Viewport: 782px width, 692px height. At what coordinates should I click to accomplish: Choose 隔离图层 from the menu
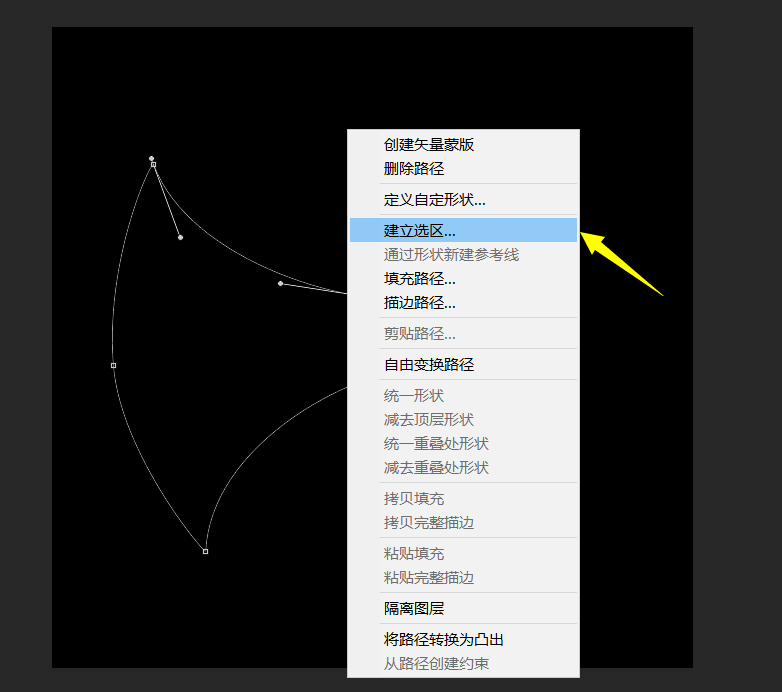(463, 608)
